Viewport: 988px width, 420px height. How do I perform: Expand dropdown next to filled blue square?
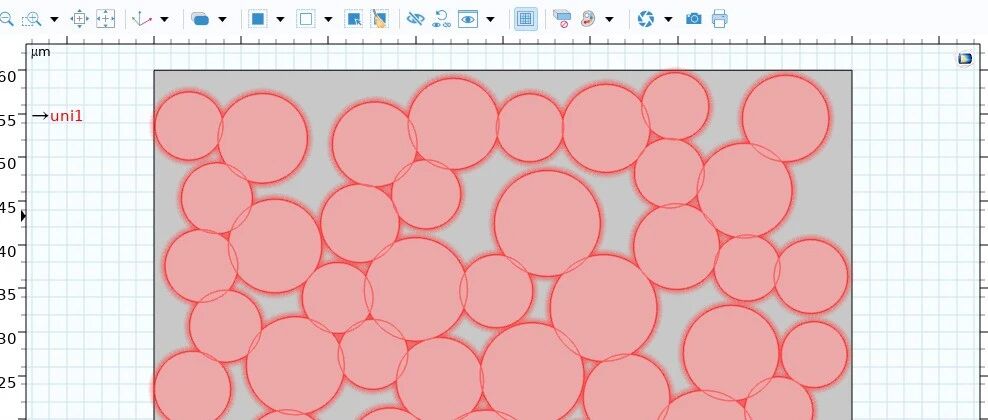tap(280, 20)
